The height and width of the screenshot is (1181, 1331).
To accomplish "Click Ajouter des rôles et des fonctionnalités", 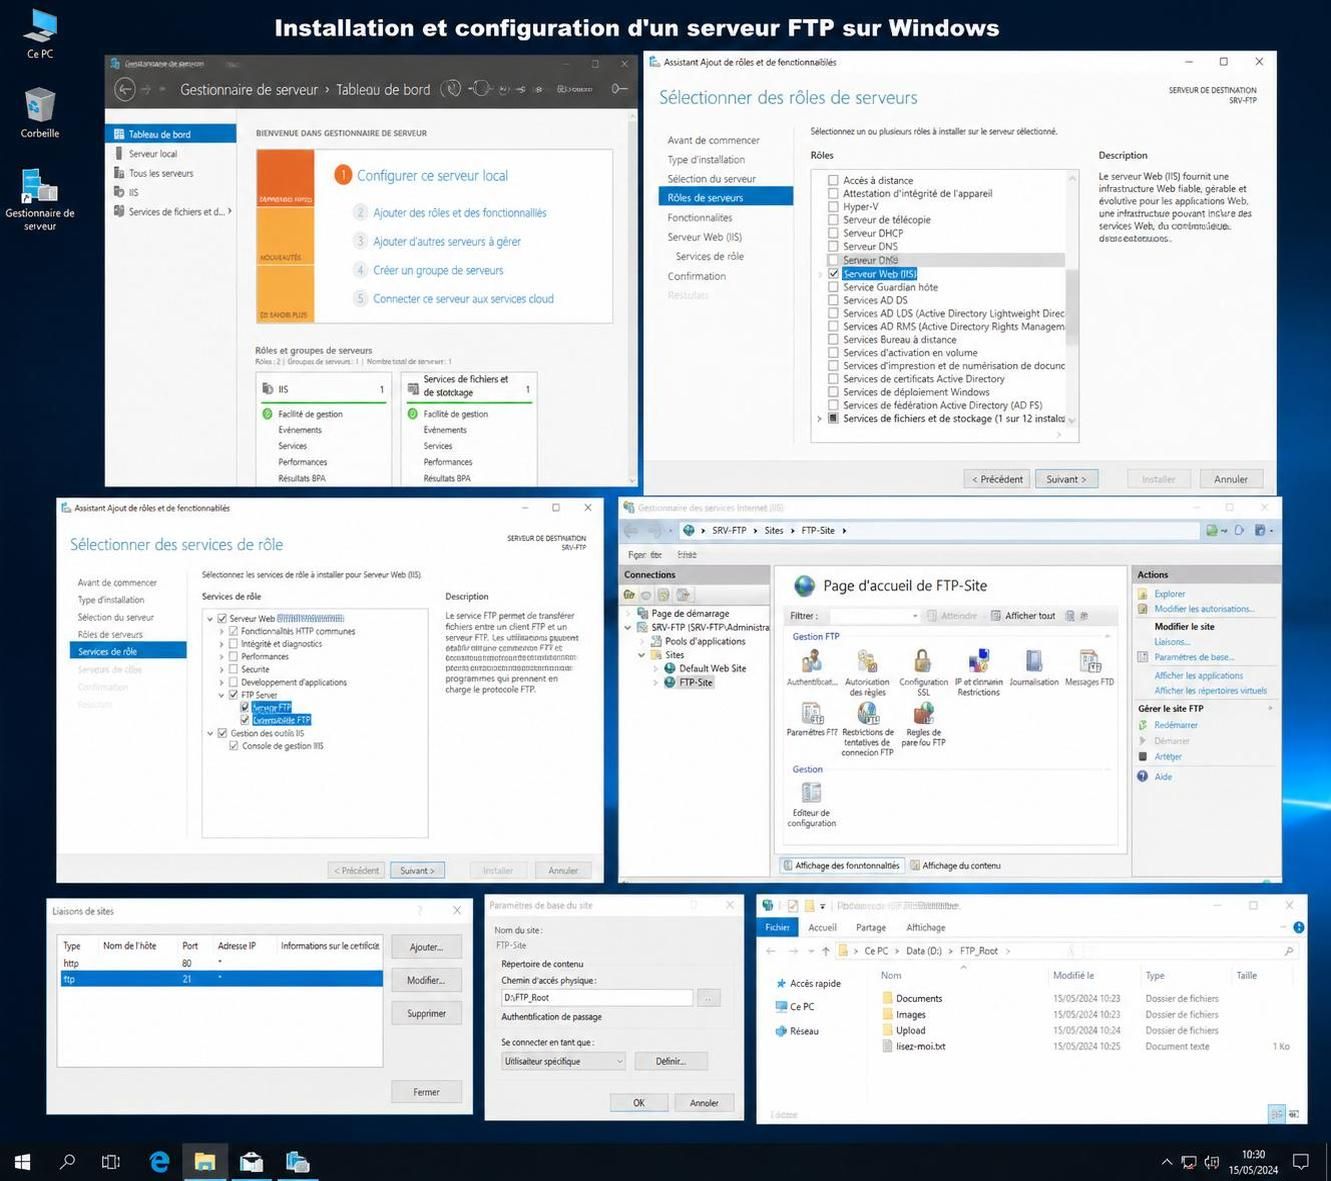I will (460, 213).
